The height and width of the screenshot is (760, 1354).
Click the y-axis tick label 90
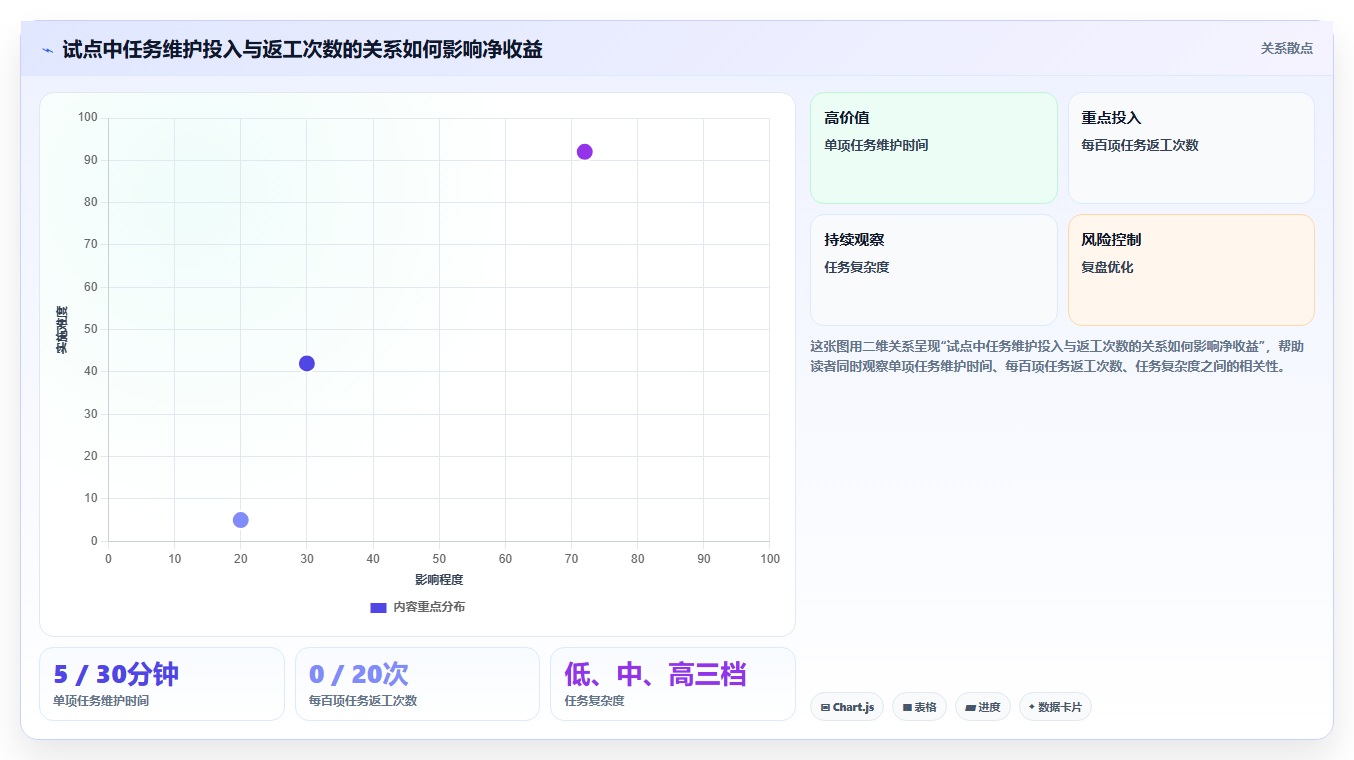coord(90,160)
